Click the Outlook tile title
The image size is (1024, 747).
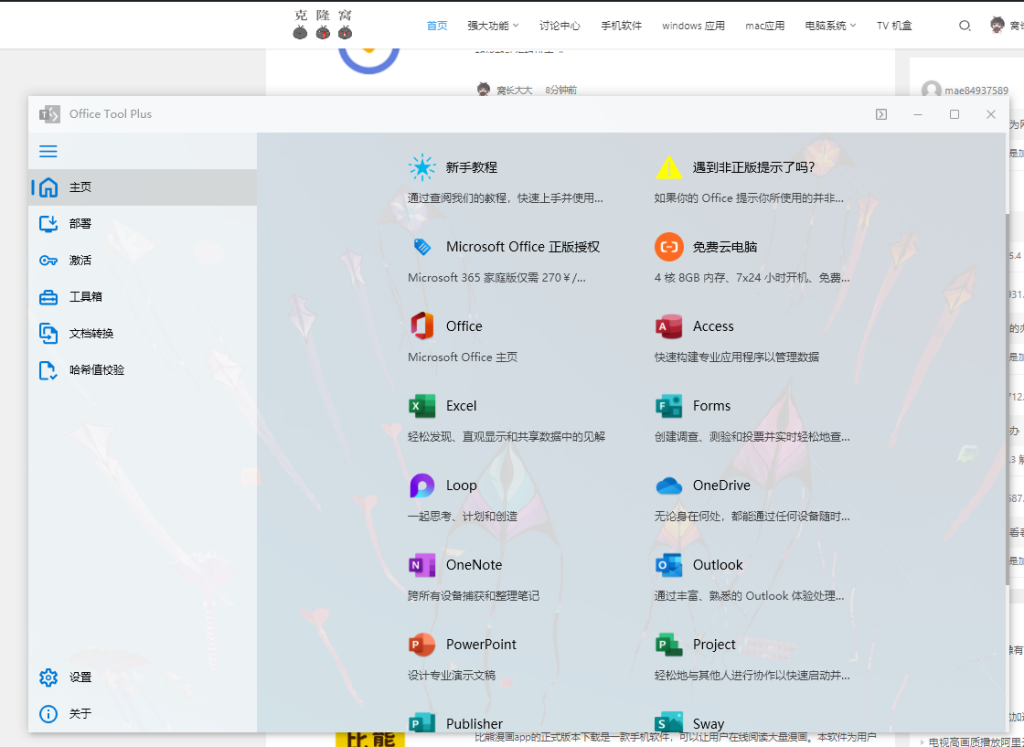coord(718,565)
